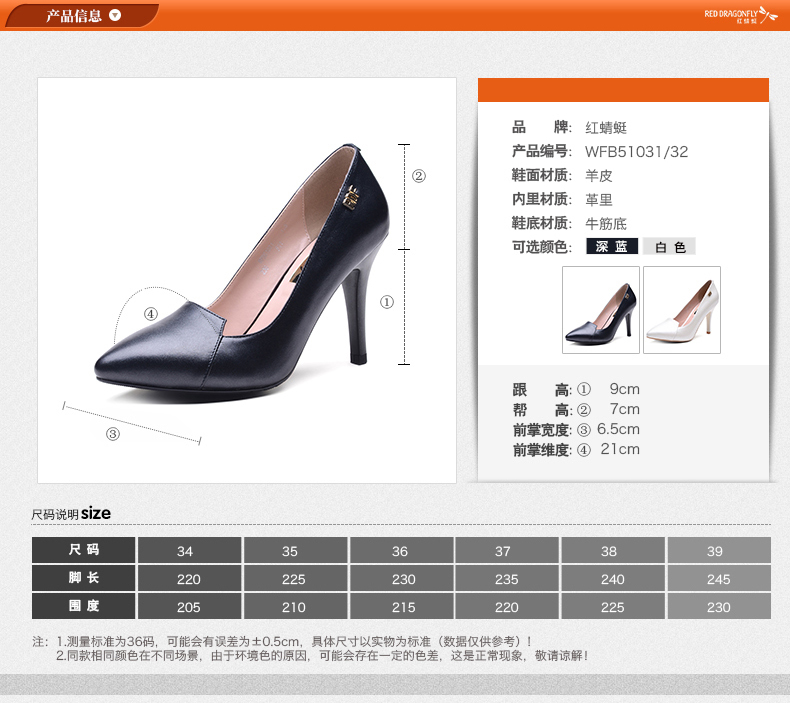
Task: Click the circled 4 girth marker
Action: [151, 314]
